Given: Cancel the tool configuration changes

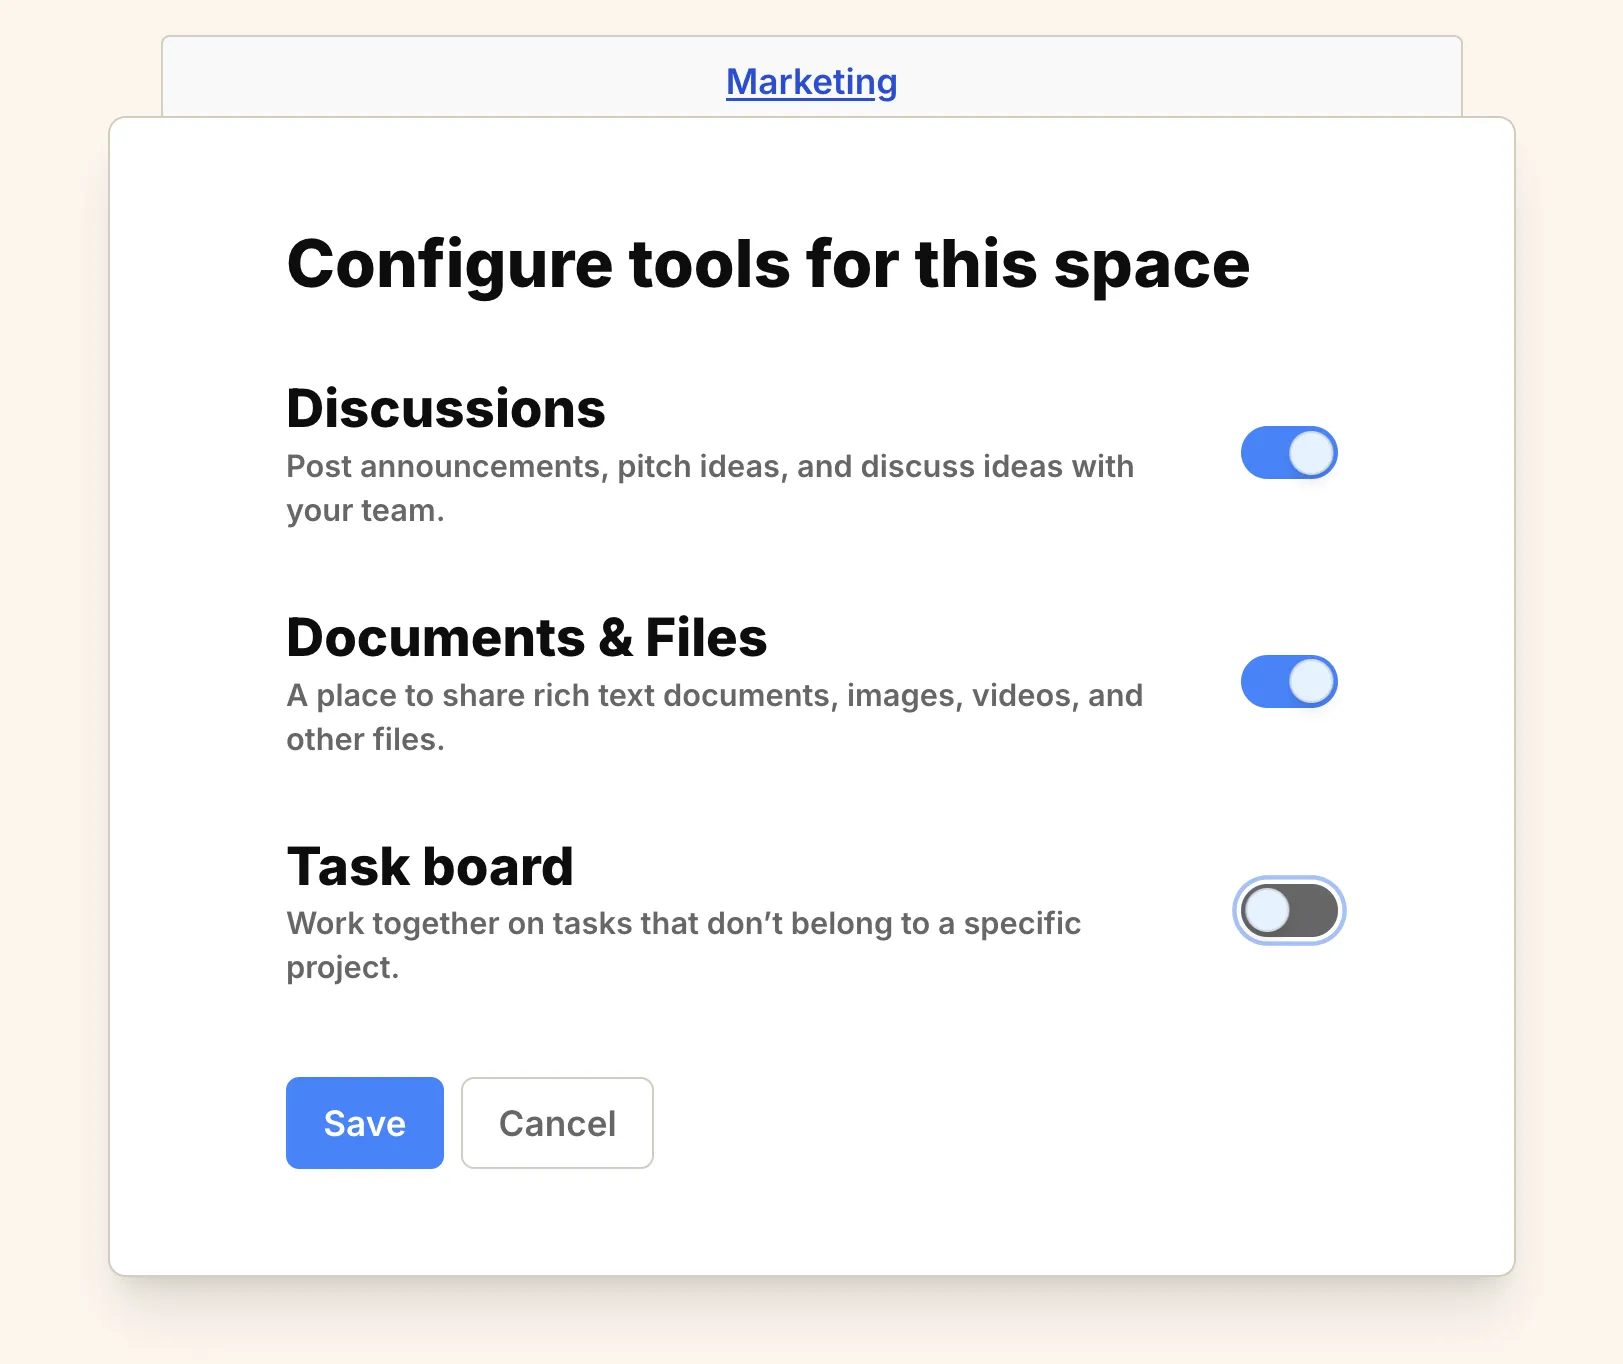Looking at the screenshot, I should click(x=557, y=1123).
